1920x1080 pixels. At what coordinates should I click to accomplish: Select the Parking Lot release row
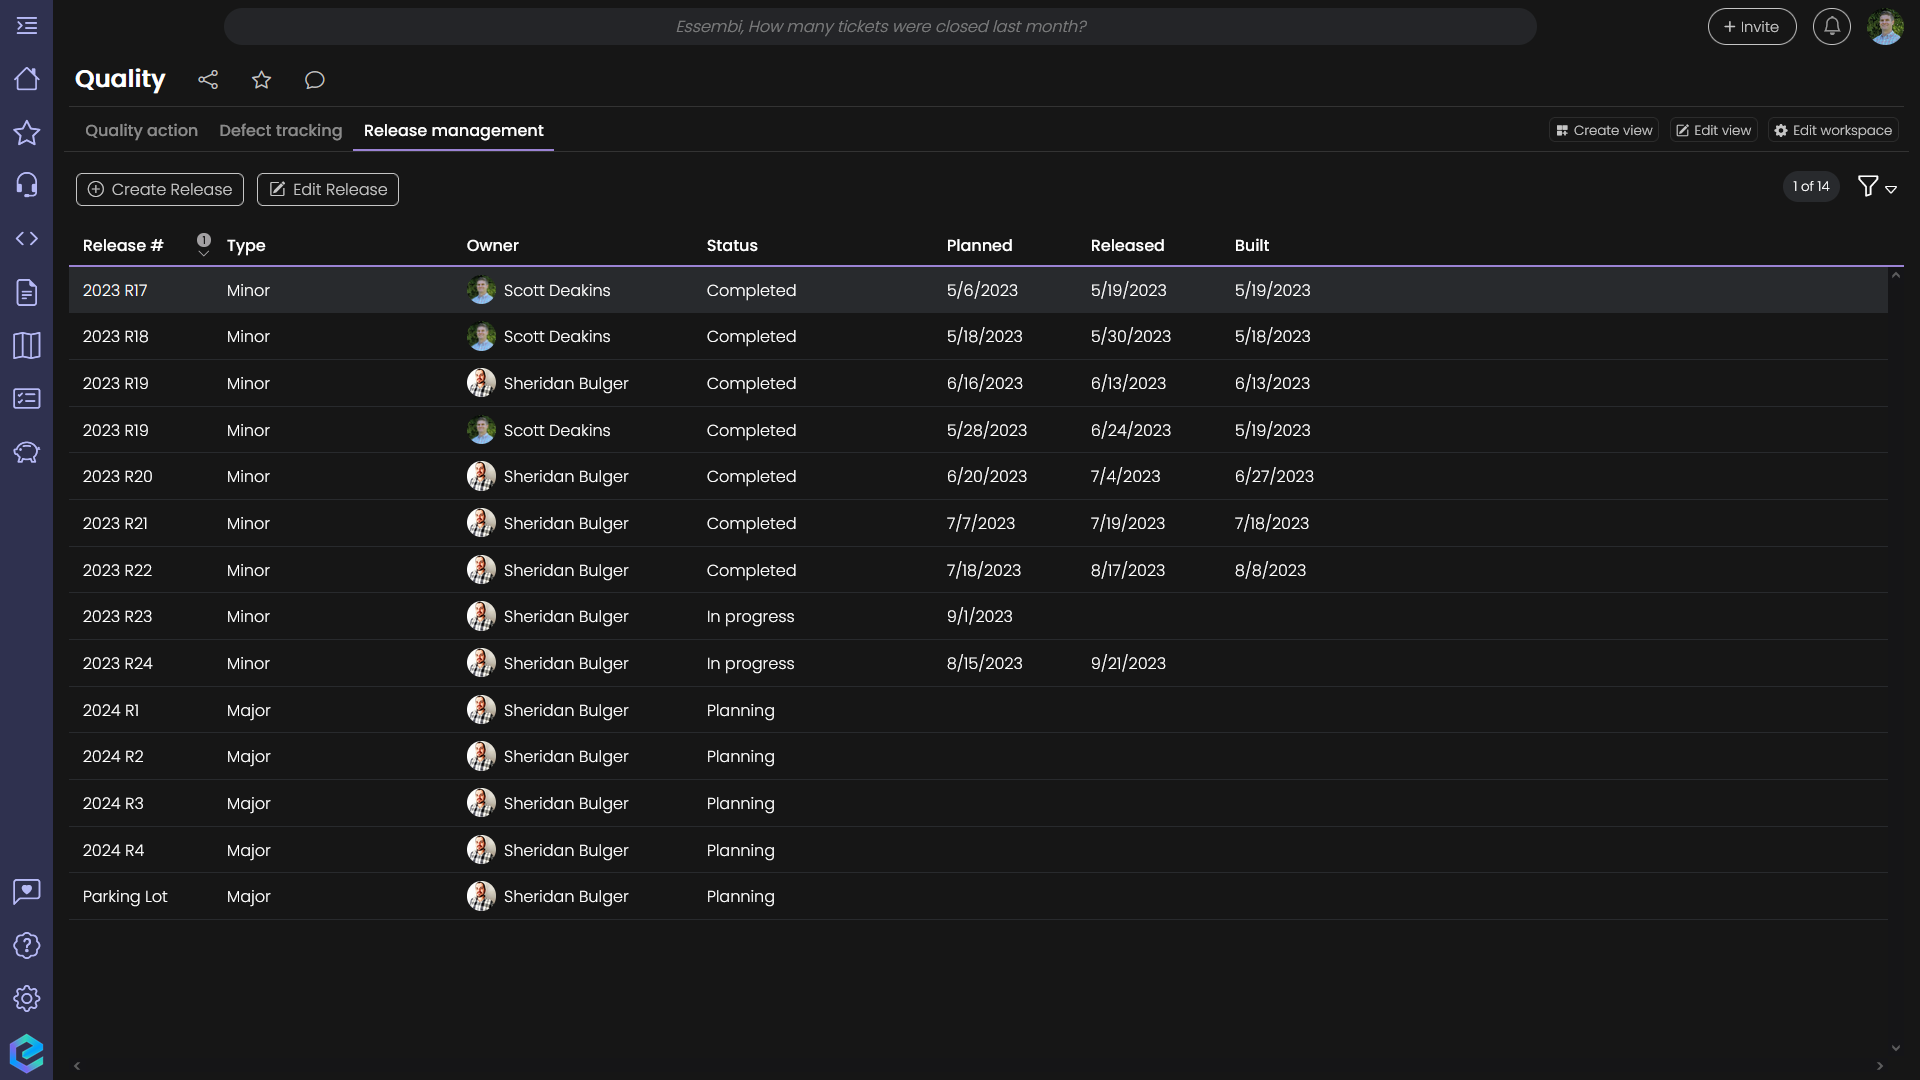tap(978, 896)
